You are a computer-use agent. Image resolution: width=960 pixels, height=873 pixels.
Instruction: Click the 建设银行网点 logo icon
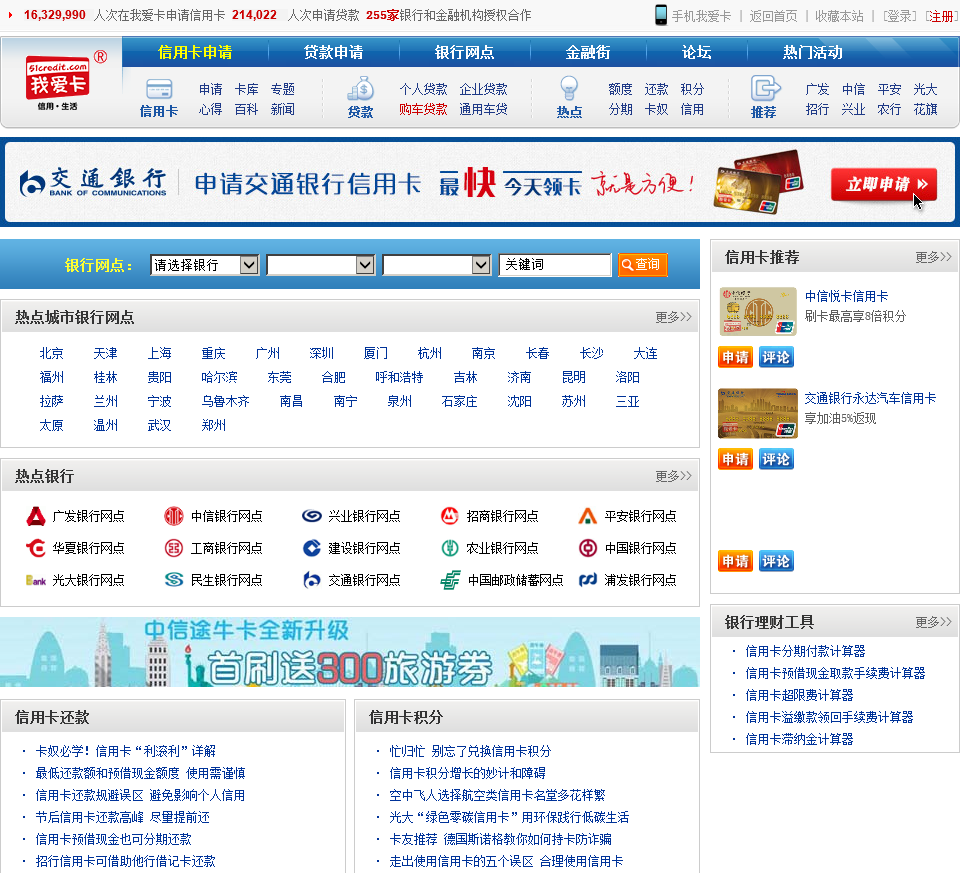[x=312, y=548]
